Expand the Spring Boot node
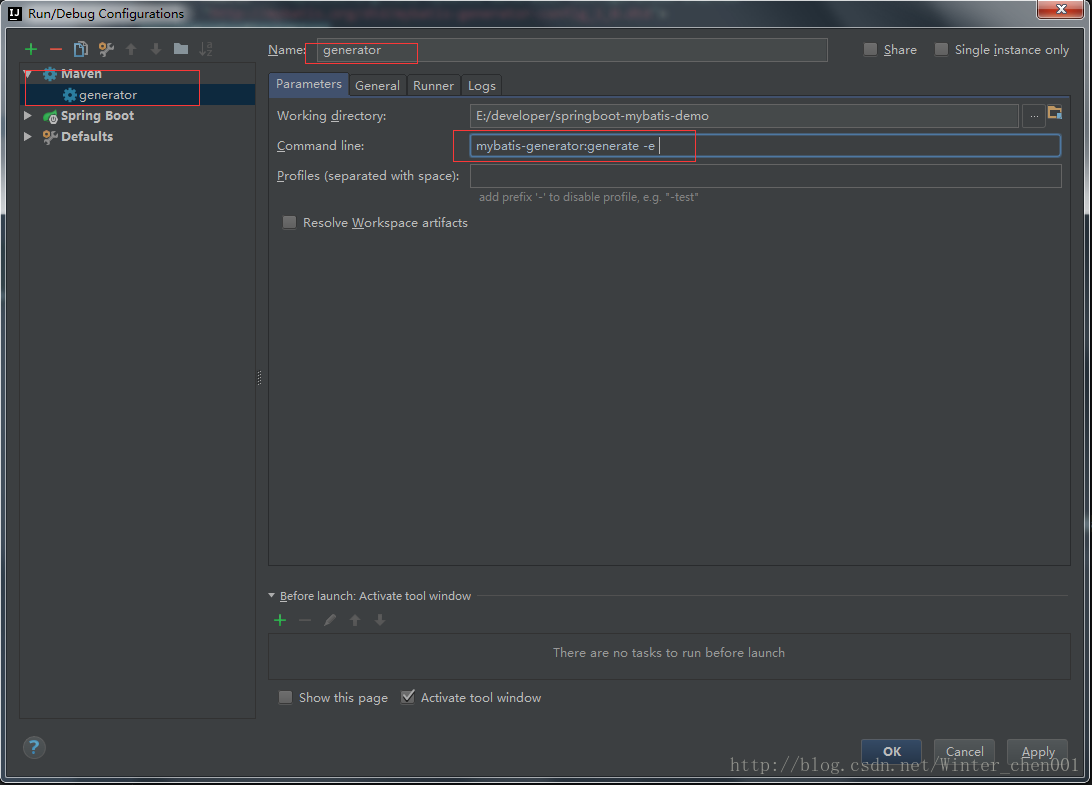 tap(28, 116)
